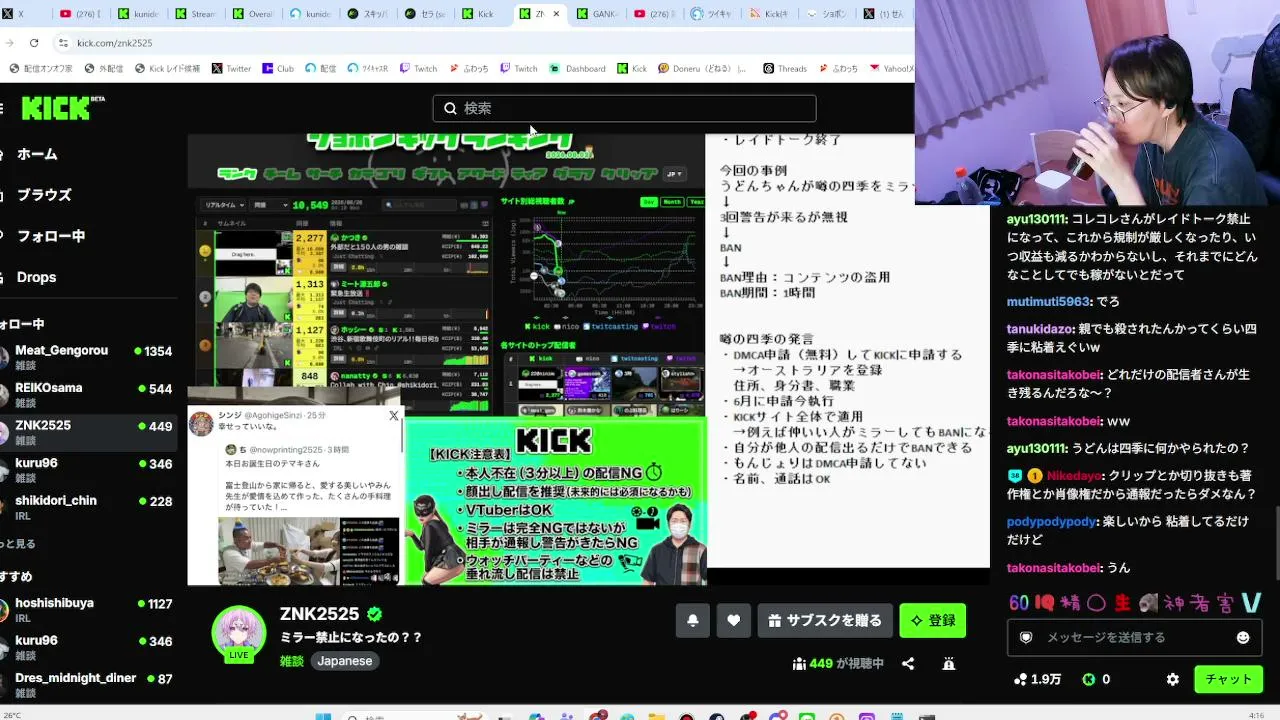1280x720 pixels.
Task: Click the site info icon in address bar
Action: tap(63, 43)
